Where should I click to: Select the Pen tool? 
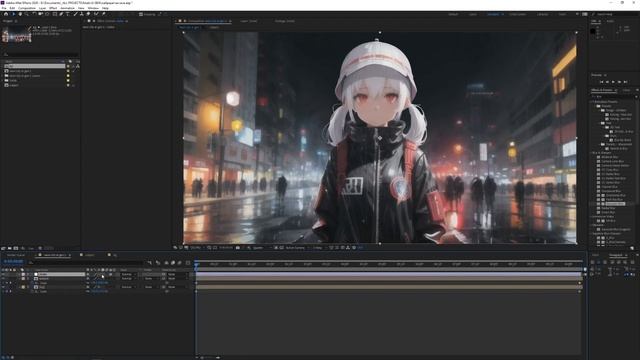coord(61,14)
